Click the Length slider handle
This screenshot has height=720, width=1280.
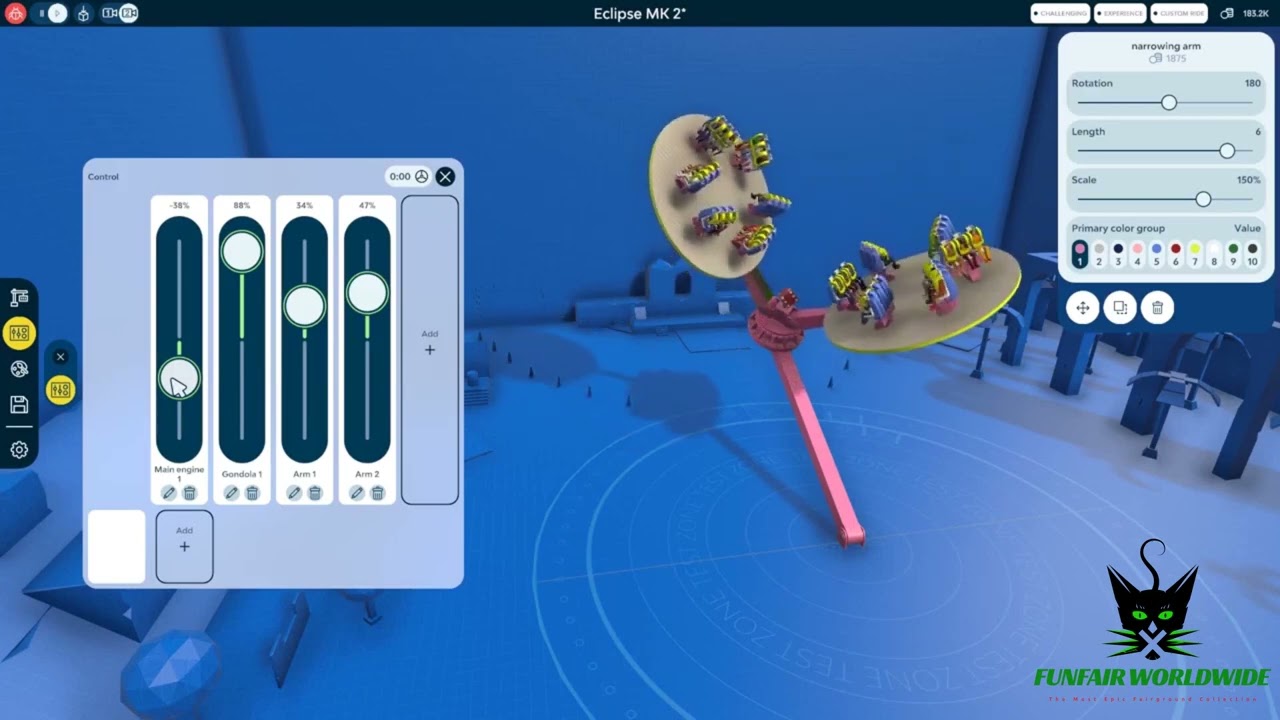coord(1227,151)
